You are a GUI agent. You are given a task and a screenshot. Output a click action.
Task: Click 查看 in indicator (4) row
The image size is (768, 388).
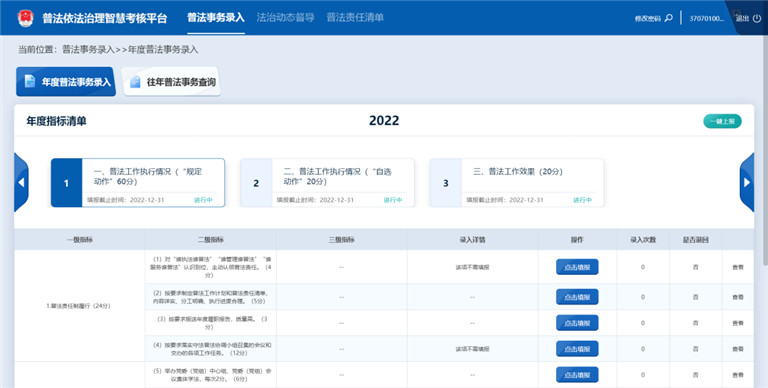pos(738,349)
